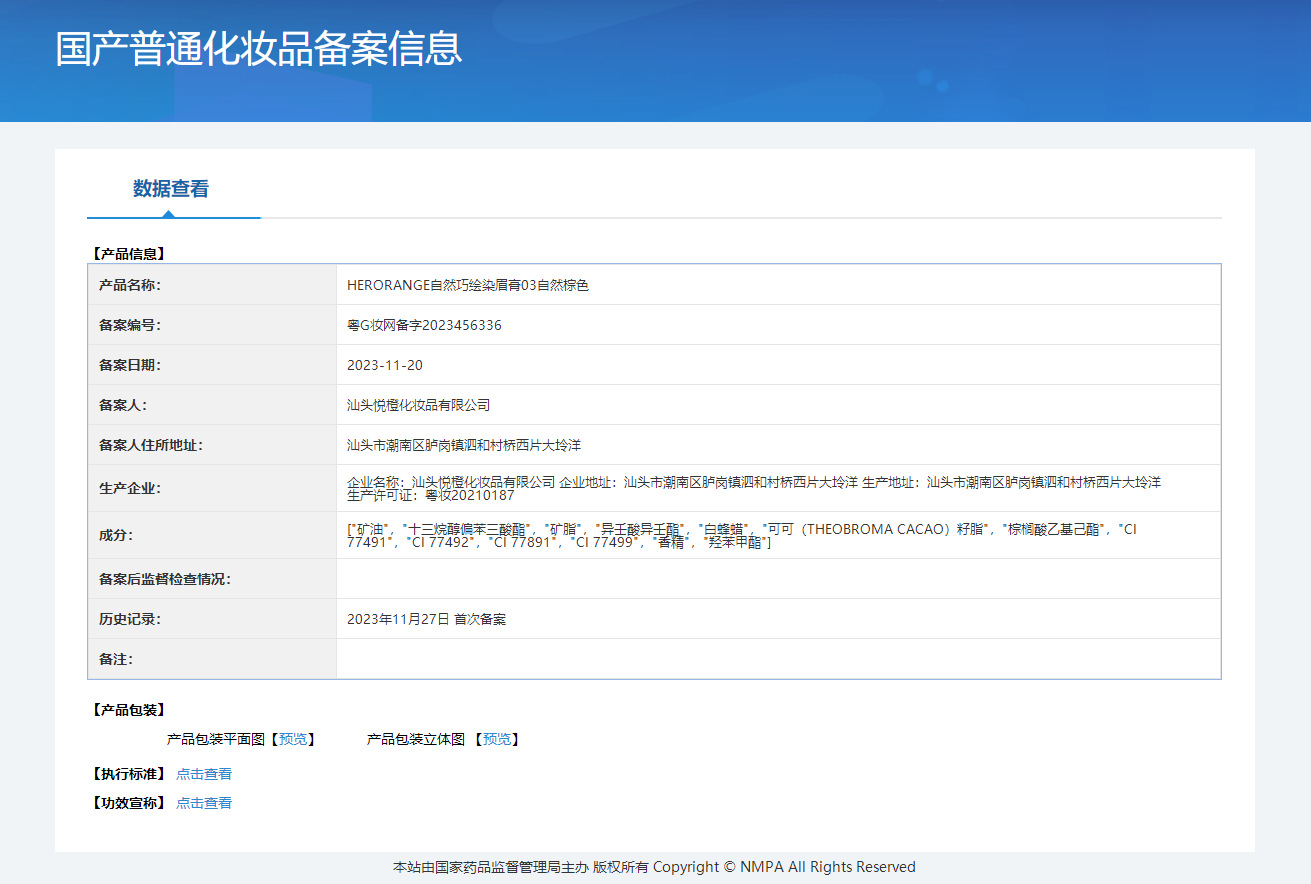This screenshot has height=884, width=1311.
Task: Select address value in 备案人住所地址 row
Action: point(464,445)
